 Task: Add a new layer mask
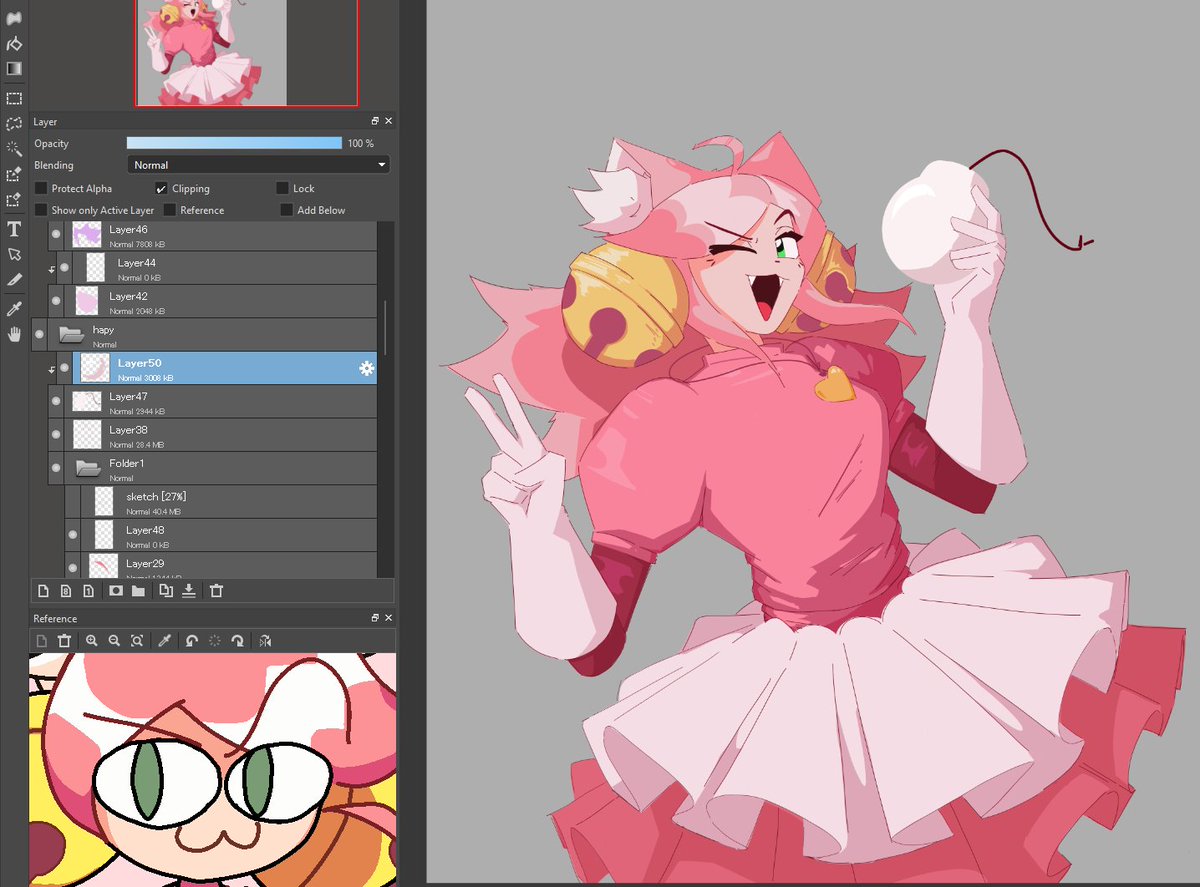click(x=116, y=591)
